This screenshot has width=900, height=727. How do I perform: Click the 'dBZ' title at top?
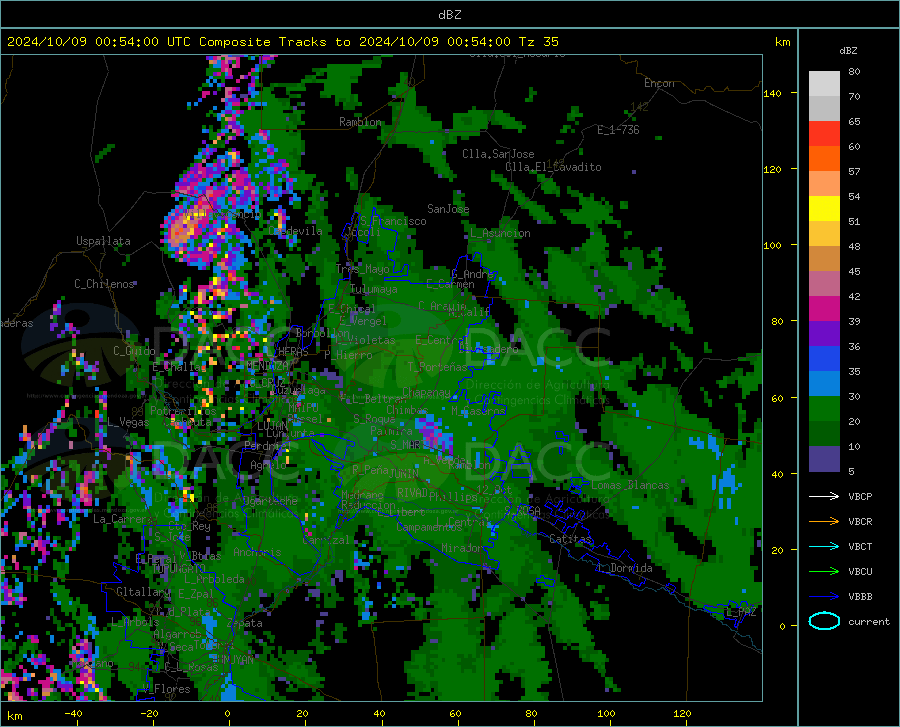tap(449, 15)
